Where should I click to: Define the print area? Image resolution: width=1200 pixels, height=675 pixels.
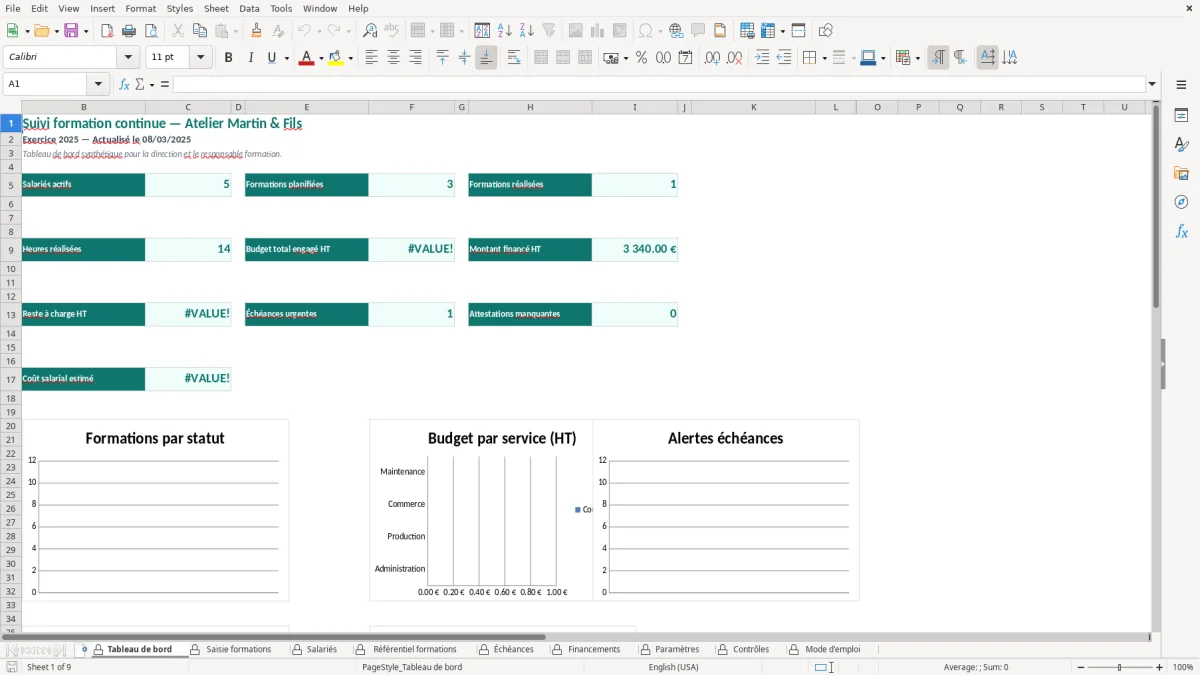tap(747, 31)
